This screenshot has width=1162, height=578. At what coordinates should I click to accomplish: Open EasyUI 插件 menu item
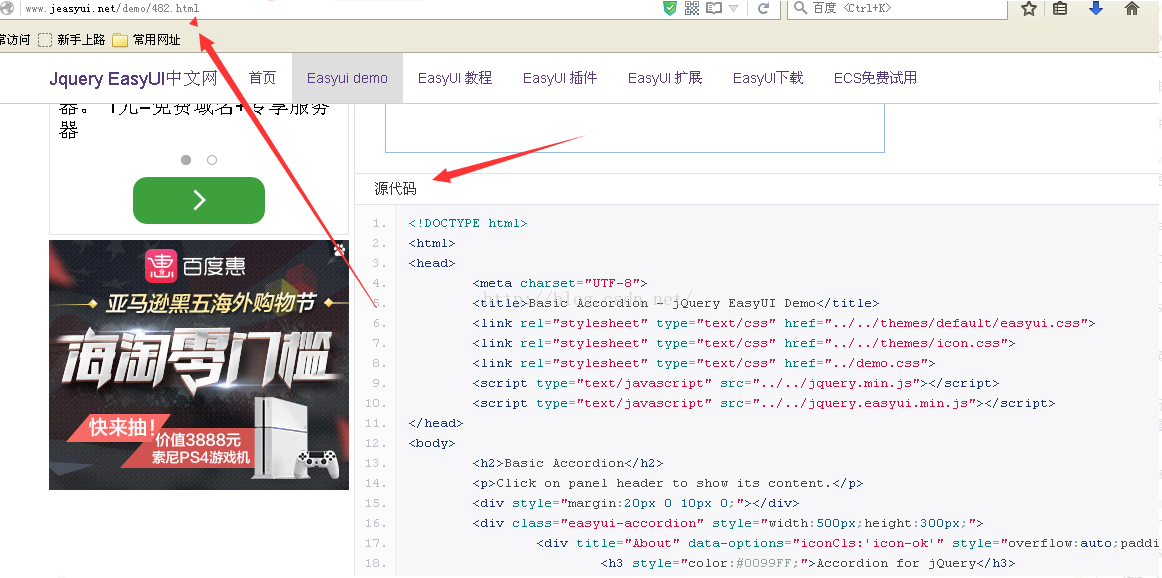click(x=560, y=78)
